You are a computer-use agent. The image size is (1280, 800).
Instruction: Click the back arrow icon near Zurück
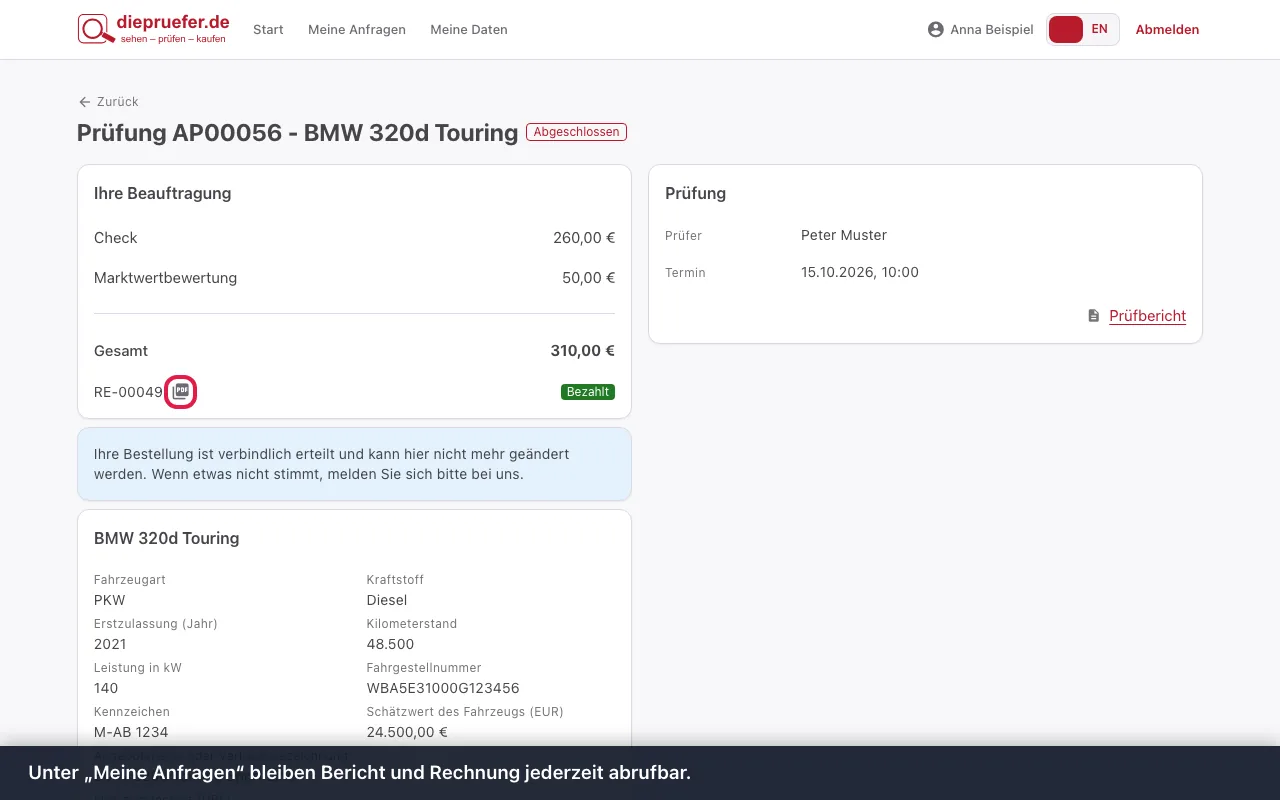[84, 102]
